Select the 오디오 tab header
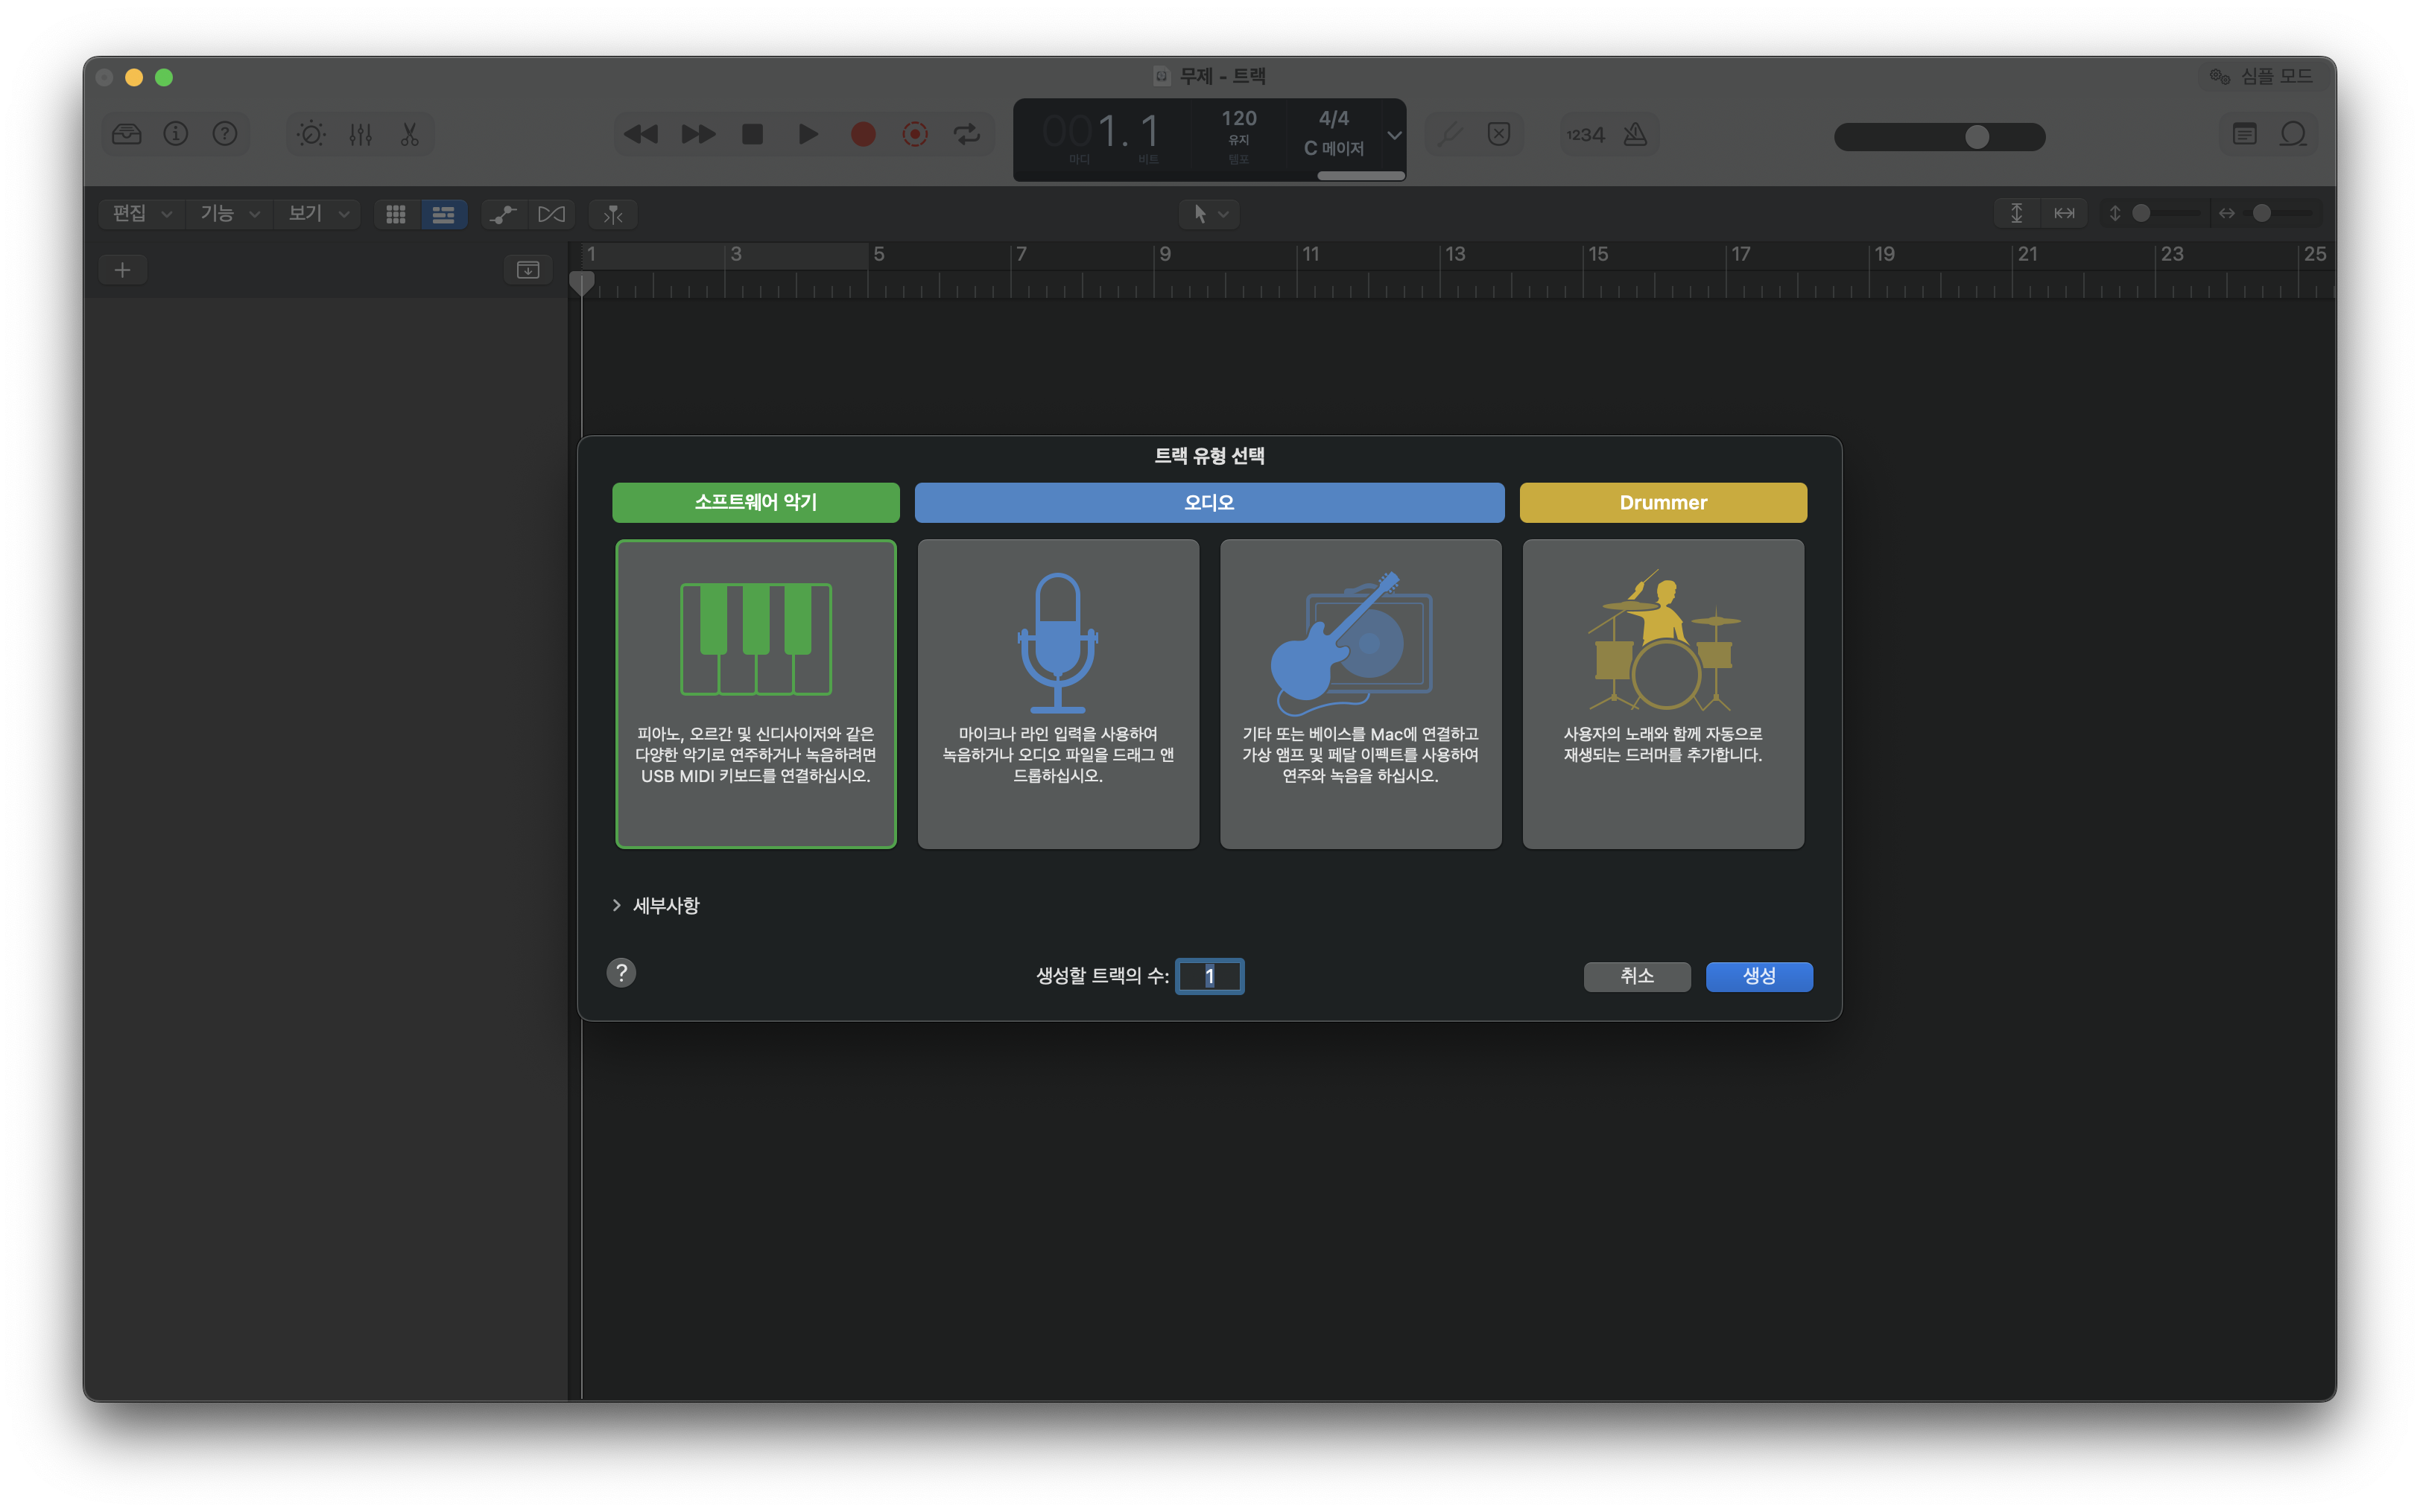 pos(1208,502)
